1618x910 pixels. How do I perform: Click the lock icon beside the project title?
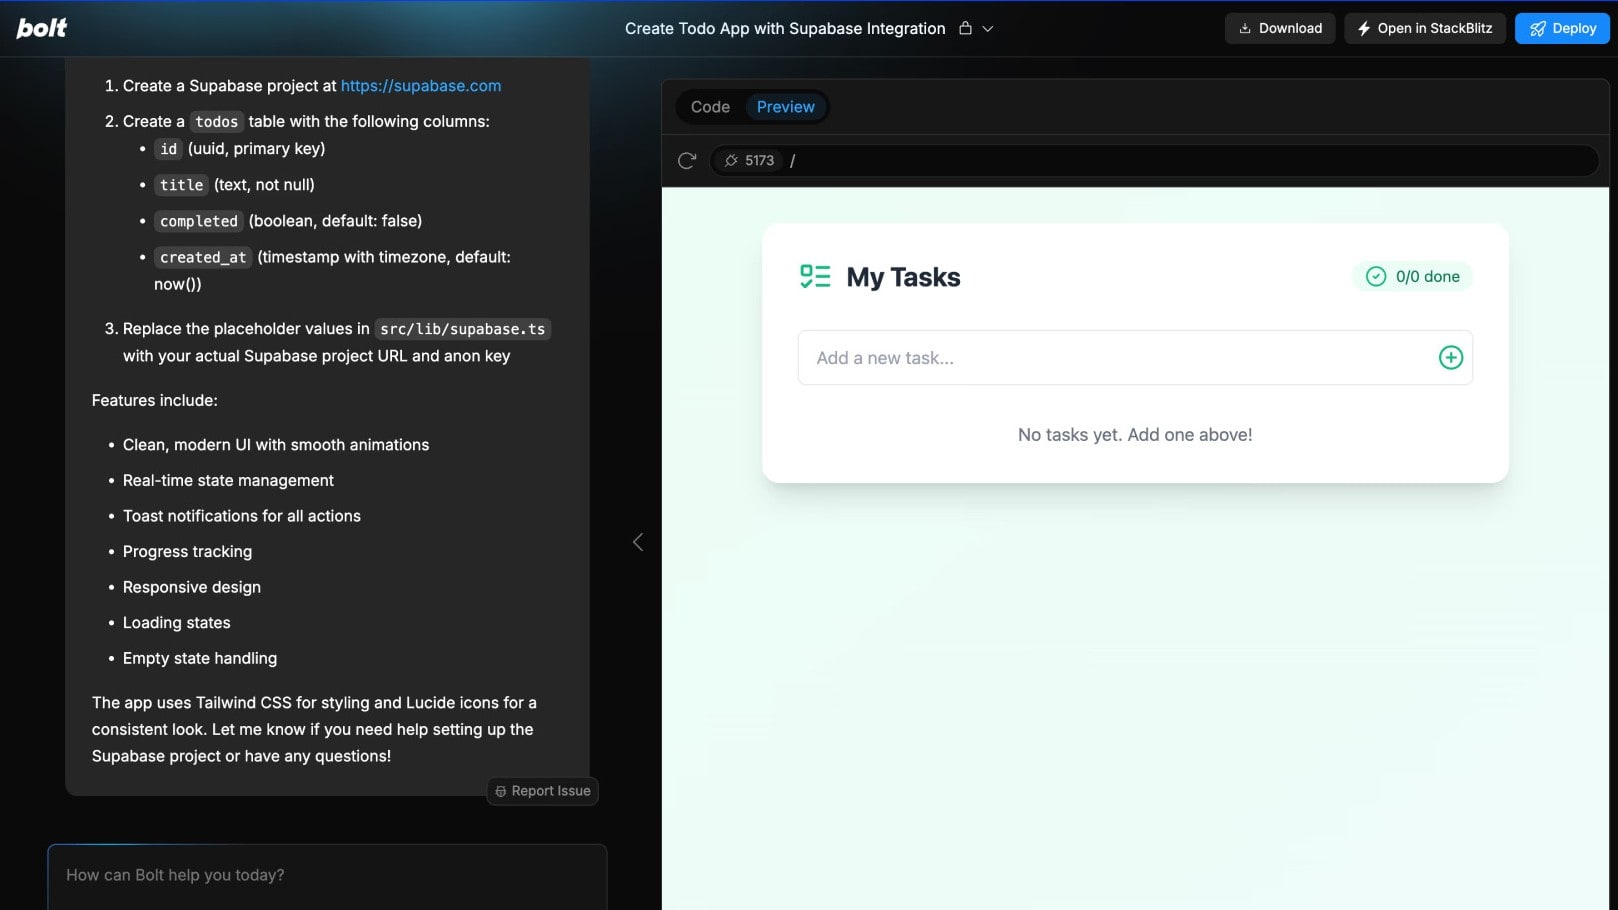[965, 28]
